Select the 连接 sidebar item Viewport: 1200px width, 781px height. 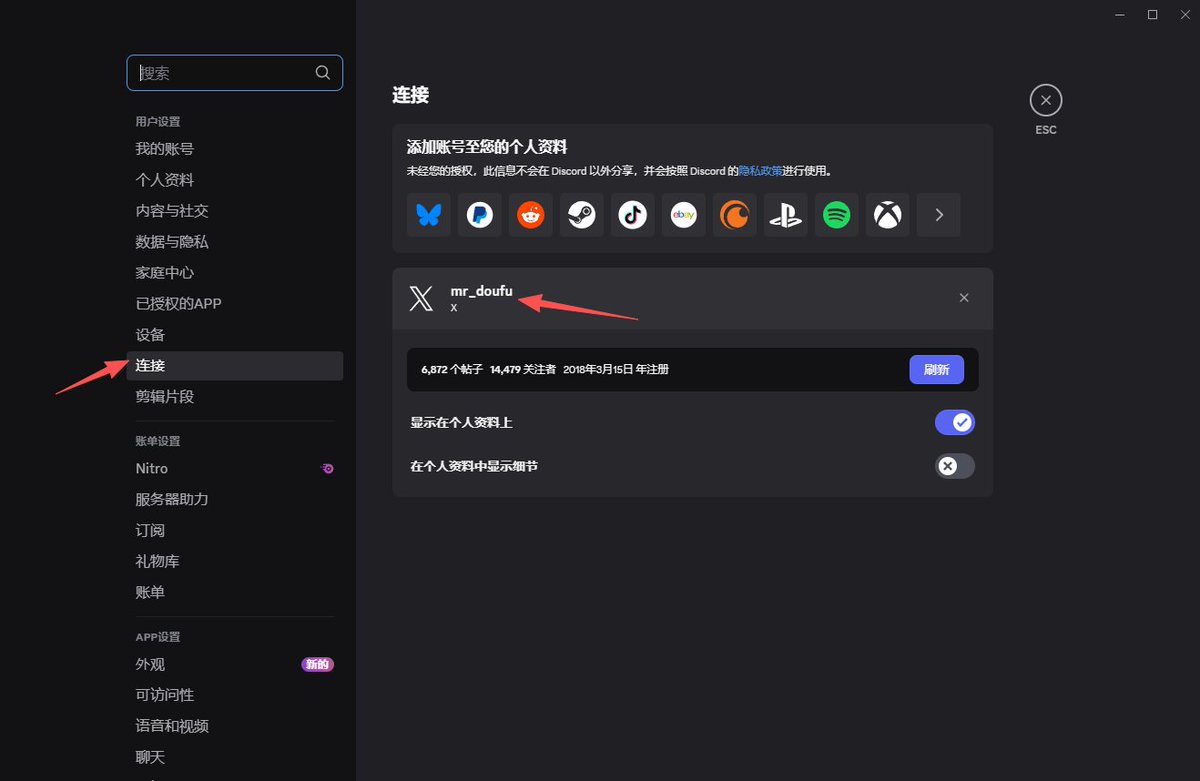(x=235, y=366)
